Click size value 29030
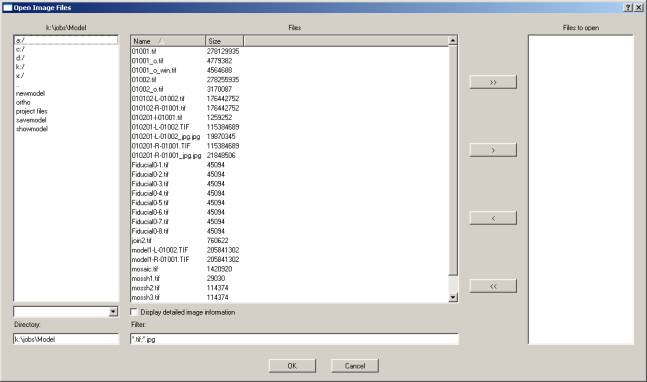 coord(216,279)
